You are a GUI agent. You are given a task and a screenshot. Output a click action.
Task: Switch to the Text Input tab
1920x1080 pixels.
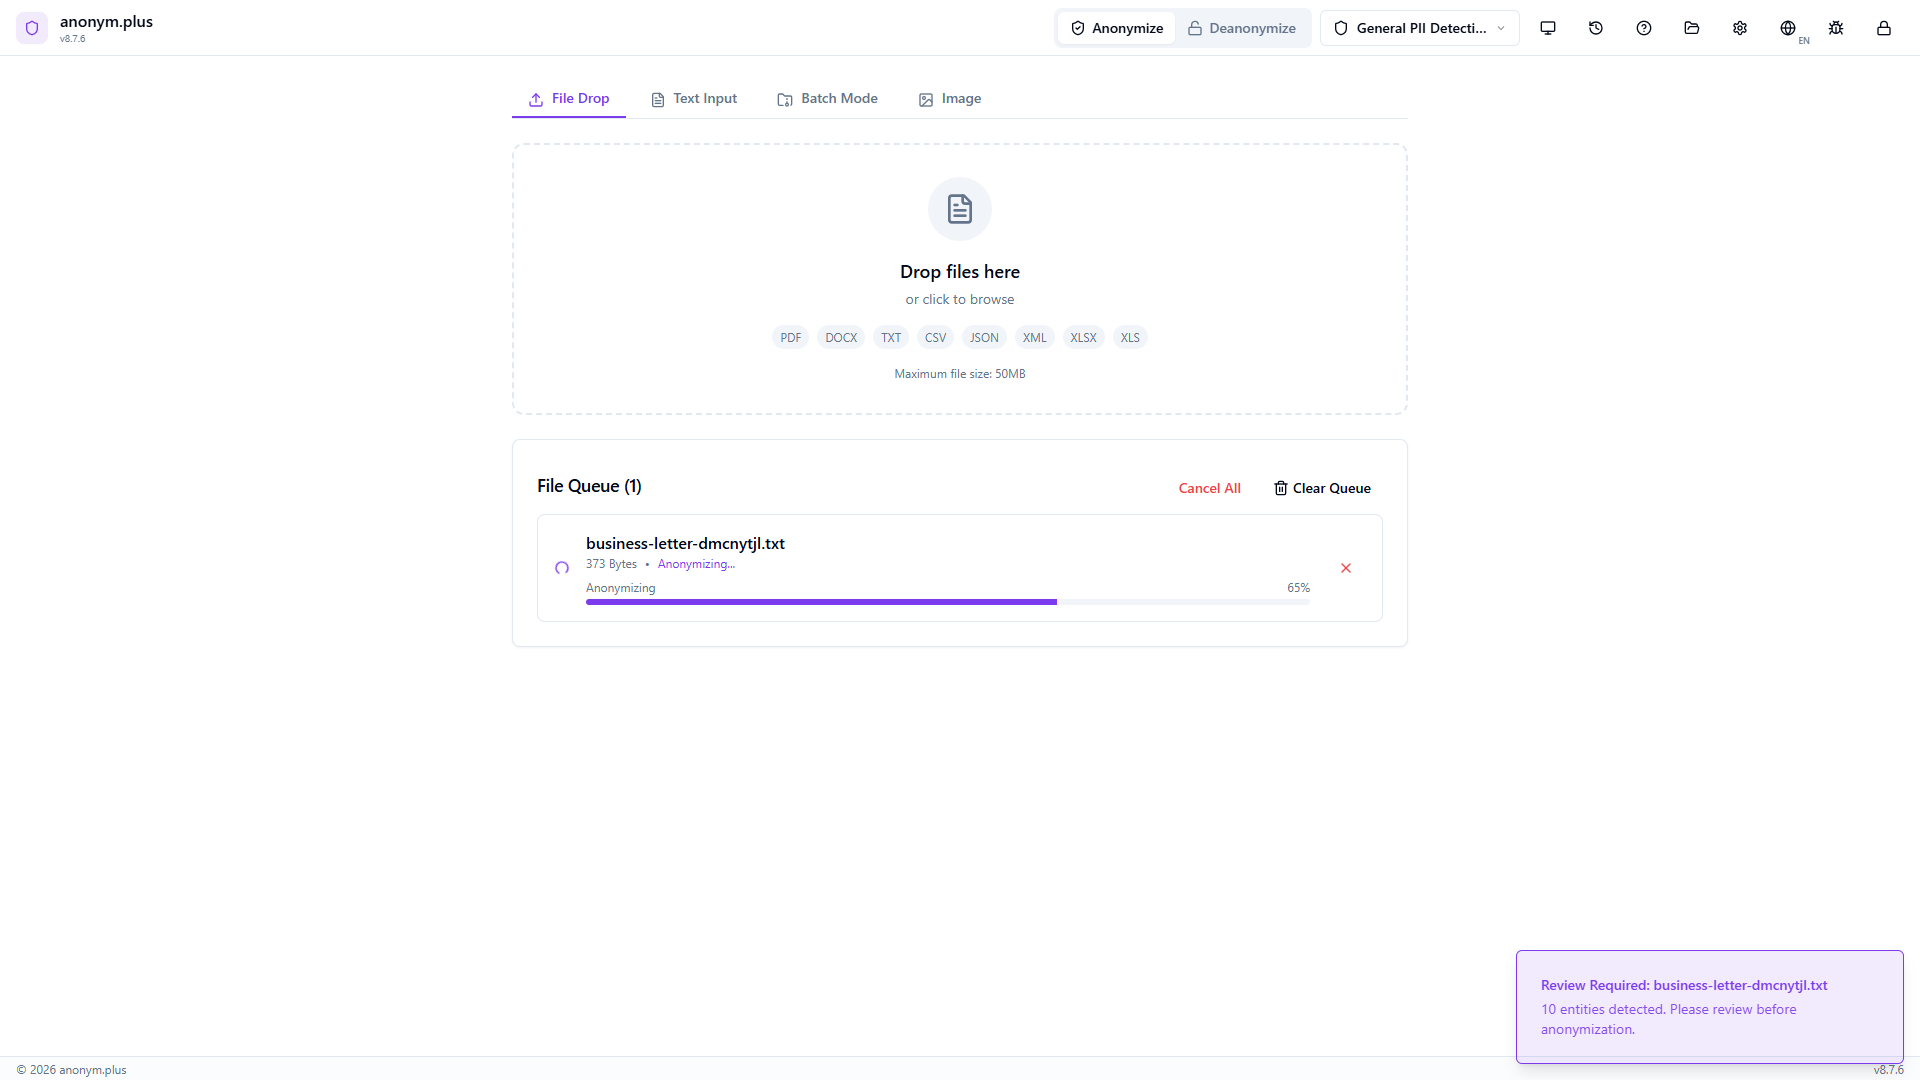pos(694,98)
